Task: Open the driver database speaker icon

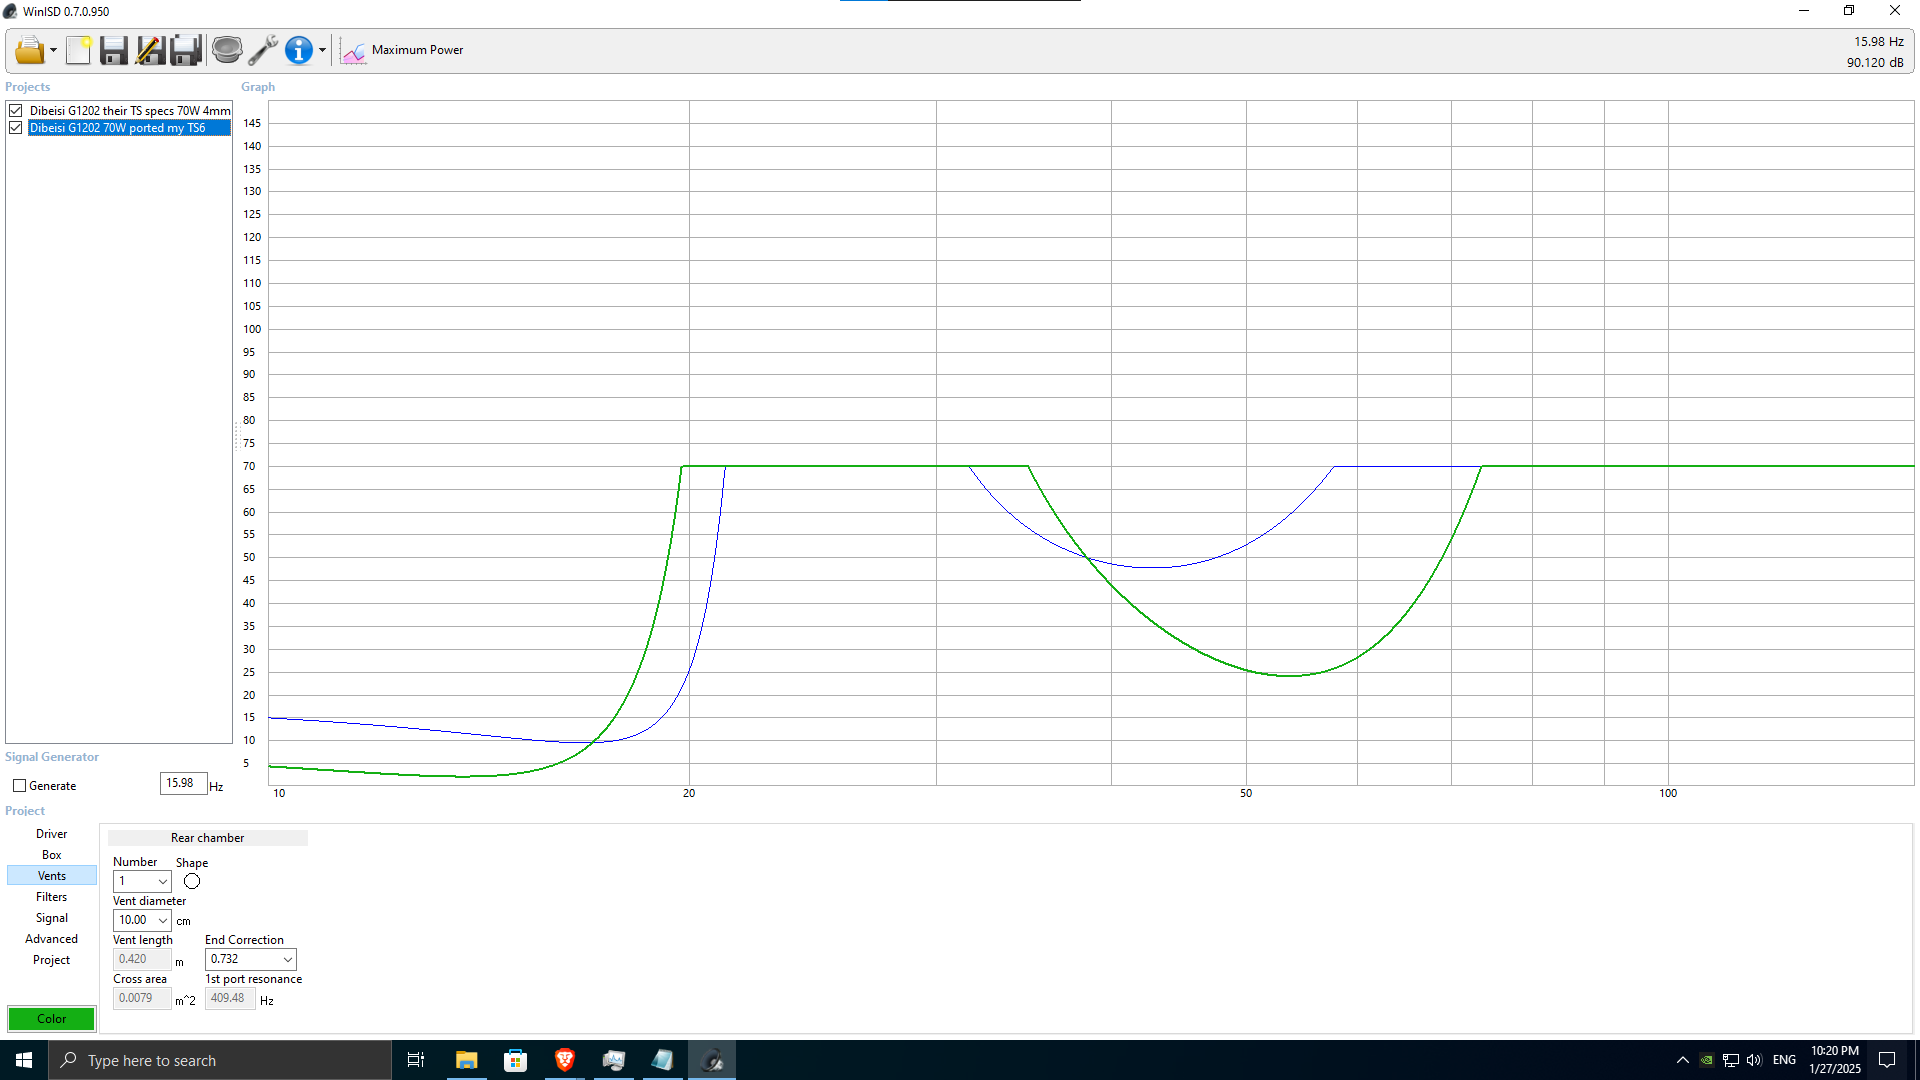Action: (x=227, y=50)
